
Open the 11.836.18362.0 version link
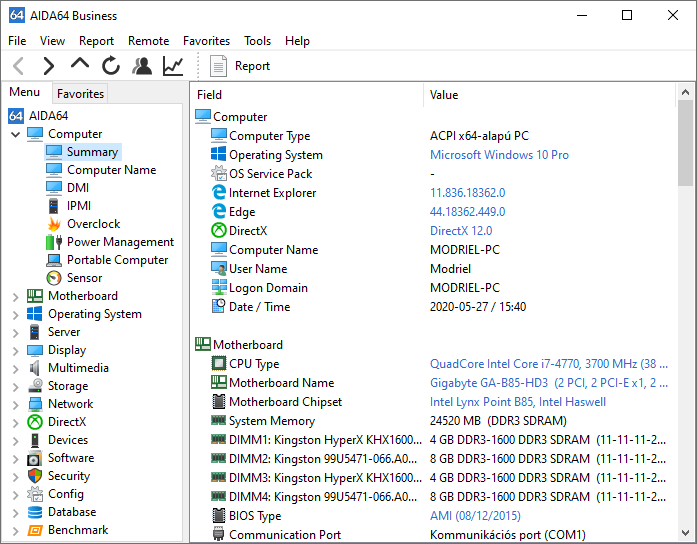coord(467,192)
